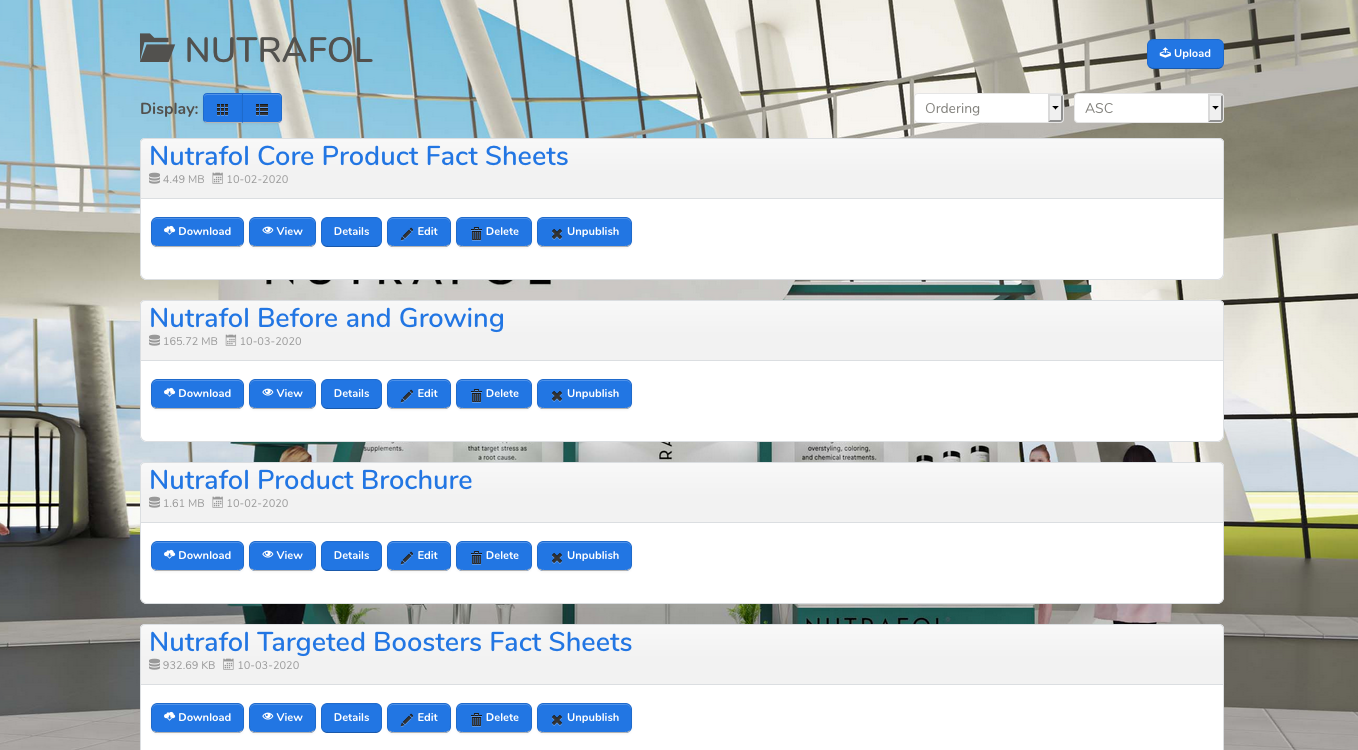
Task: Open Nutrafol Before and Growing title link
Action: coord(327,318)
